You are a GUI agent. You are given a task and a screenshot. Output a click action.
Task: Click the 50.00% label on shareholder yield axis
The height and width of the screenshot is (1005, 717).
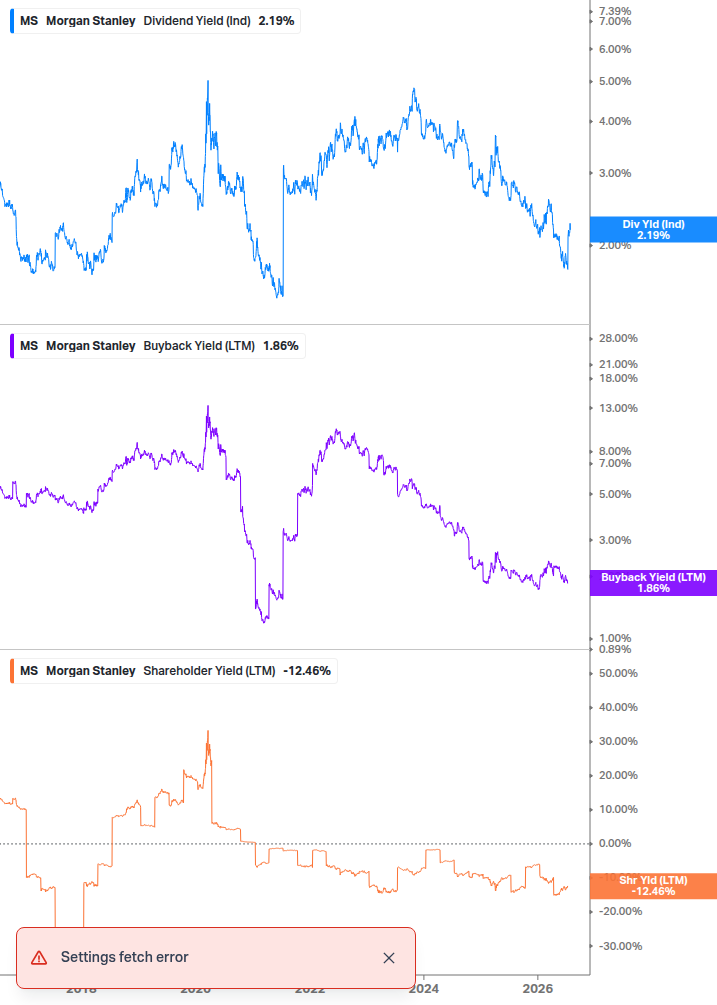(618, 674)
